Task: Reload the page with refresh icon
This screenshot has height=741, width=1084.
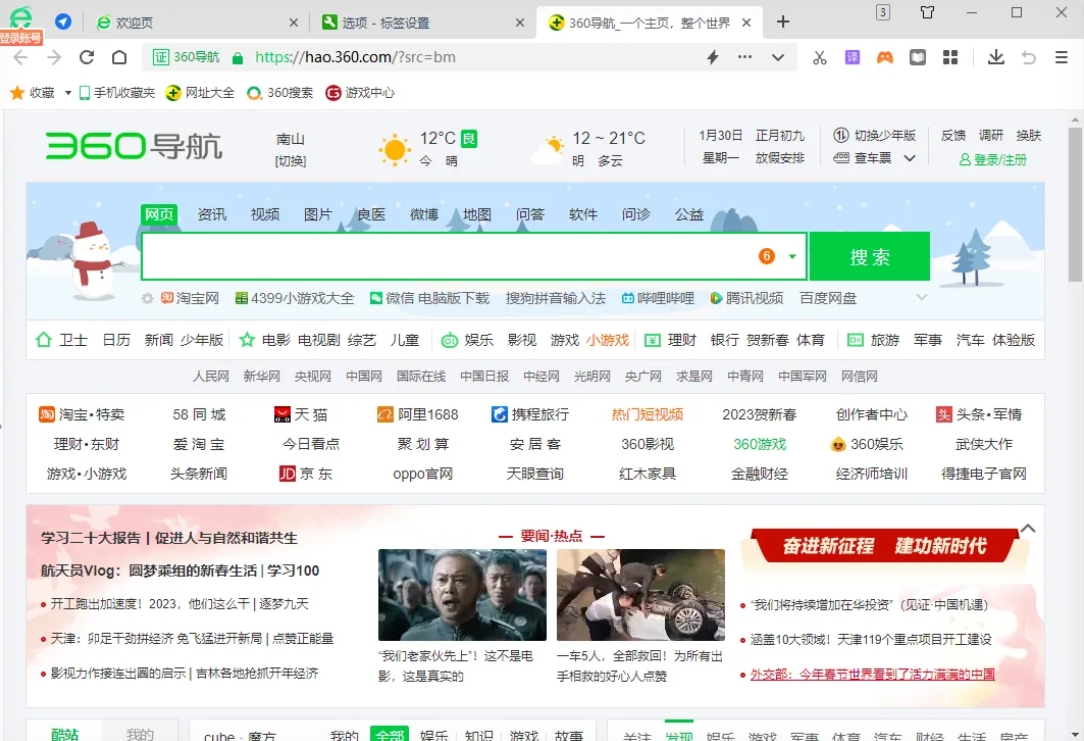Action: (x=87, y=58)
